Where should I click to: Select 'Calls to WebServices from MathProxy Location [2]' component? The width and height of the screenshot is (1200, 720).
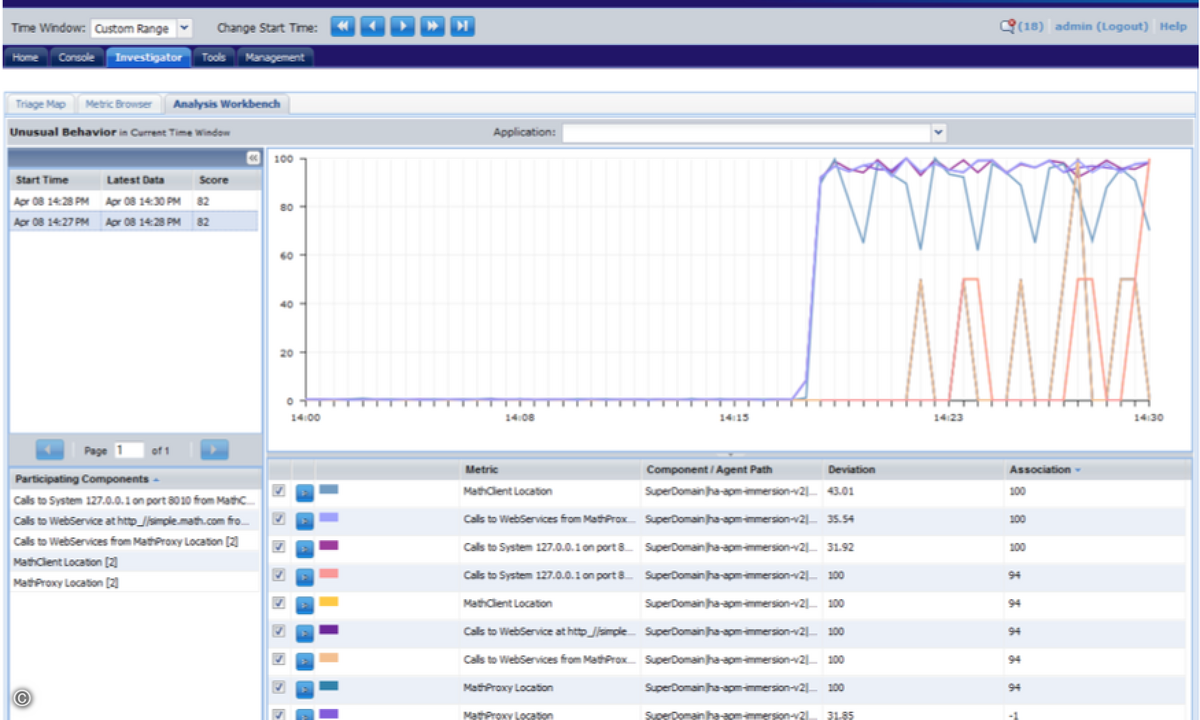tap(136, 541)
